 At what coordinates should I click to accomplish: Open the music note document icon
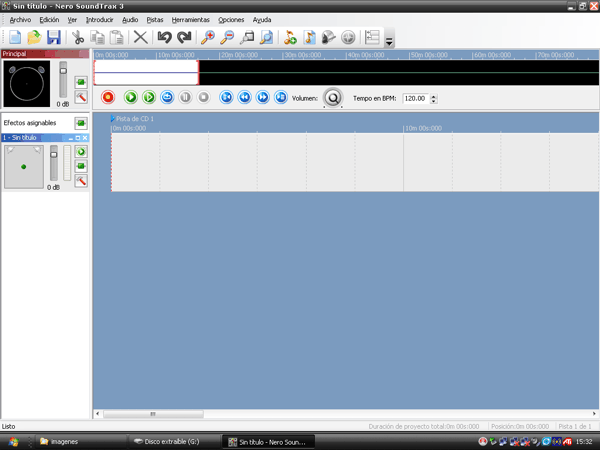(x=309, y=38)
